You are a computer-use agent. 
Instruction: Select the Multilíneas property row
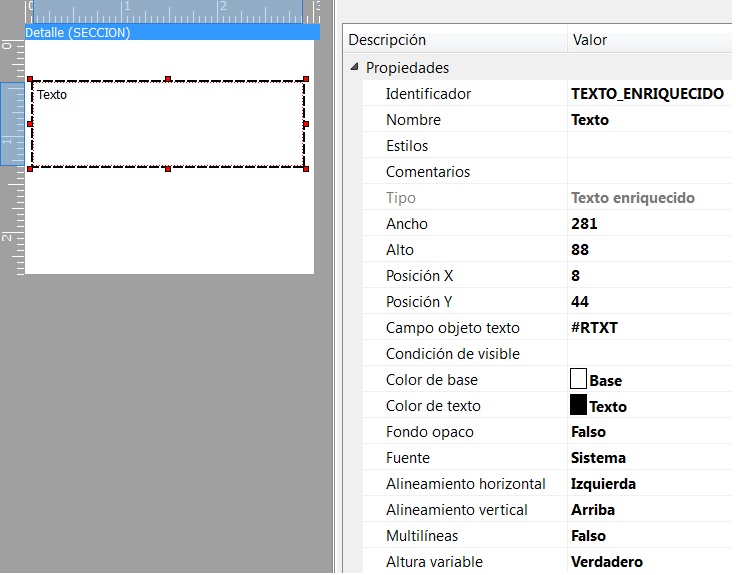click(547, 535)
